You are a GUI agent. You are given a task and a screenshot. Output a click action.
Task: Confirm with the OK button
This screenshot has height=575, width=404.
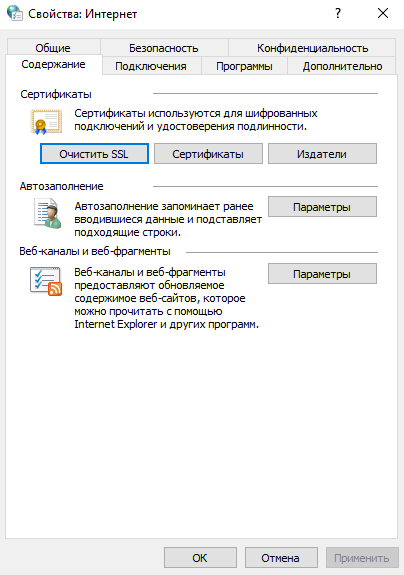(200, 558)
